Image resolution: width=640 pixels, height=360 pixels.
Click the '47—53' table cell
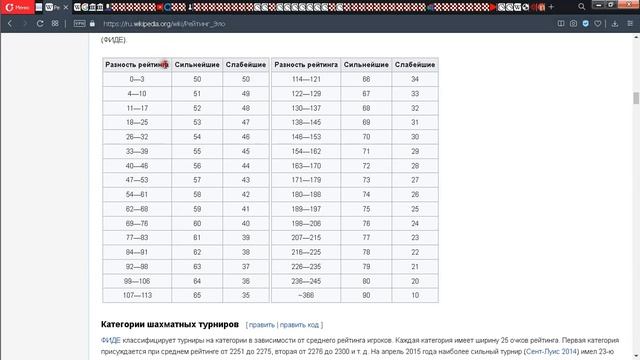tap(137, 180)
